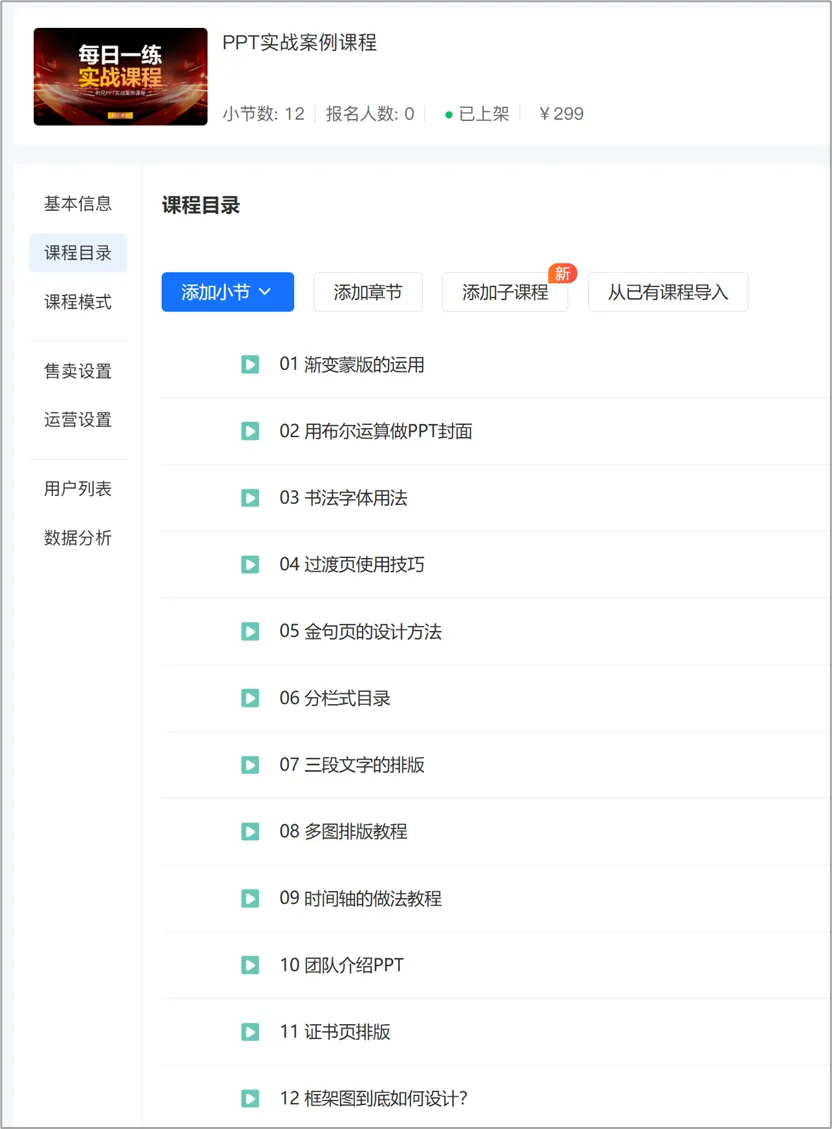Click the video icon for lesson 01 渐变蒙版的运用
The height and width of the screenshot is (1129, 832).
point(250,364)
